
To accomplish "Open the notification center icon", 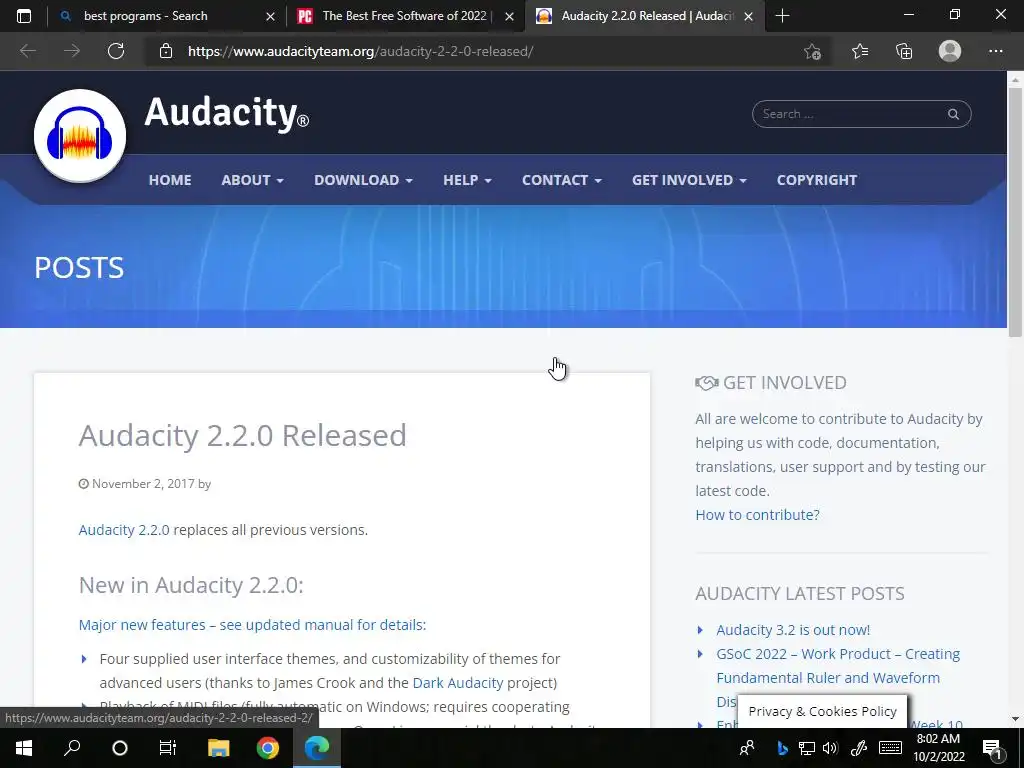I will [x=992, y=748].
